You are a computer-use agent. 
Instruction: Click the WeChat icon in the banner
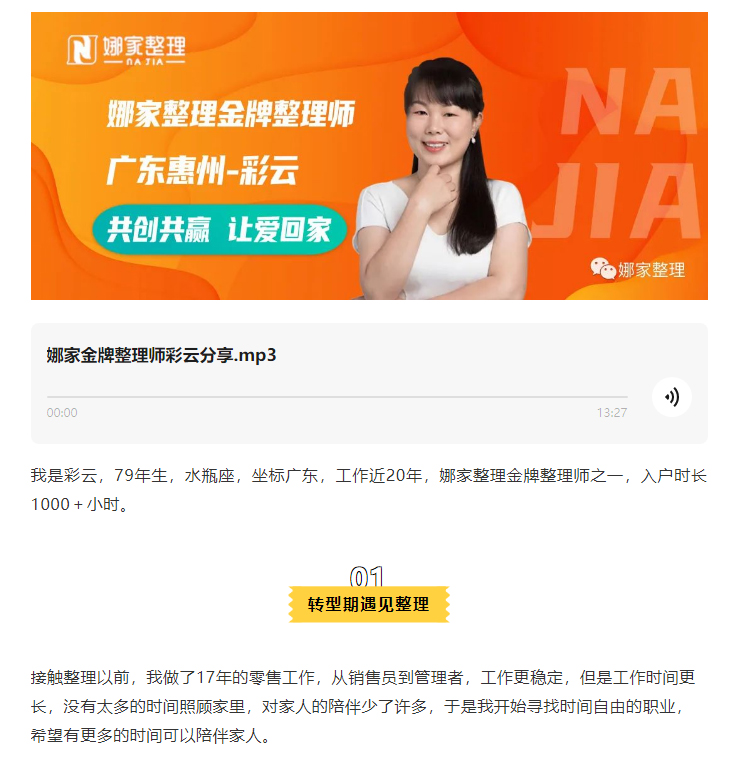tap(603, 268)
